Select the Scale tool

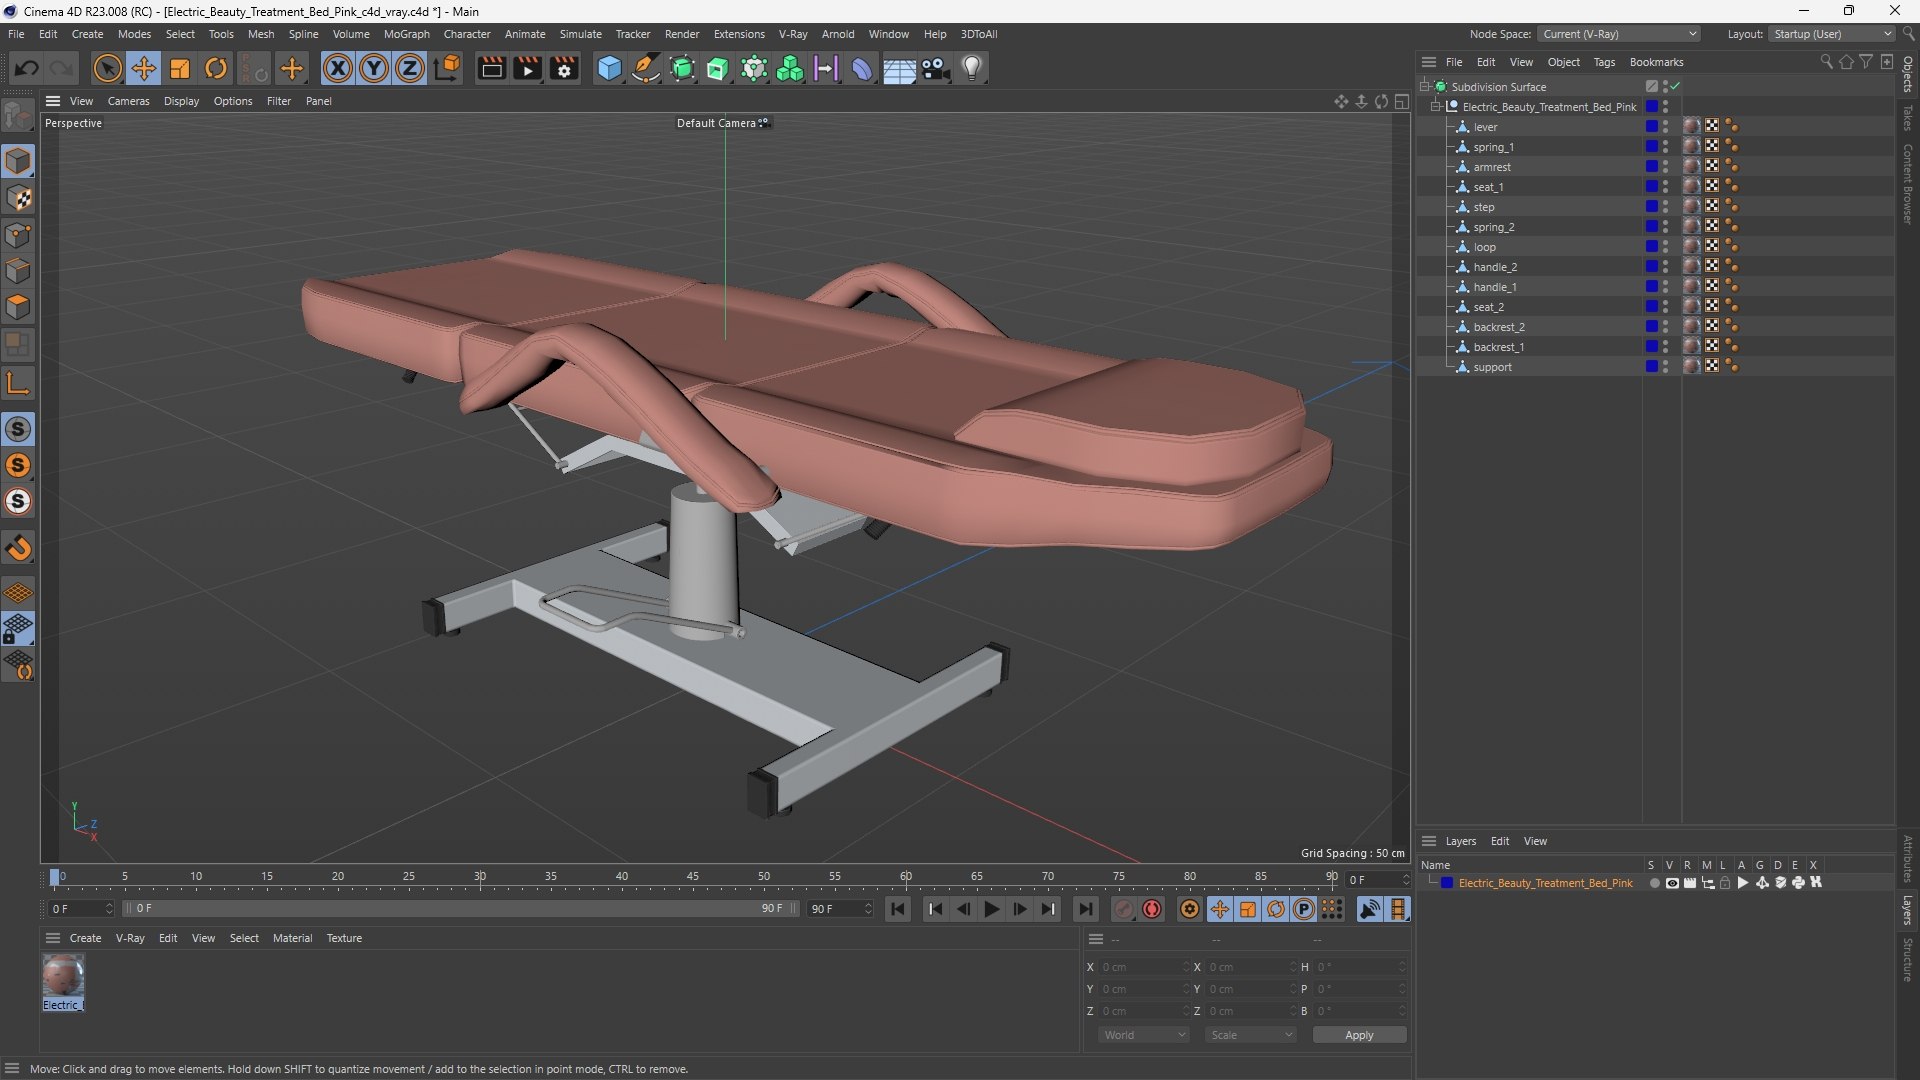point(180,68)
